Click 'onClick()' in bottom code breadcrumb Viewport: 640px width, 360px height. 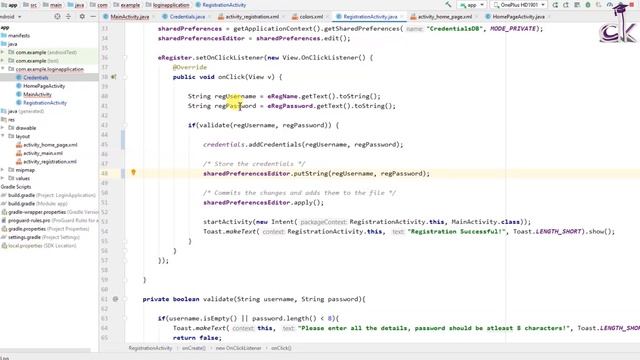point(281,348)
